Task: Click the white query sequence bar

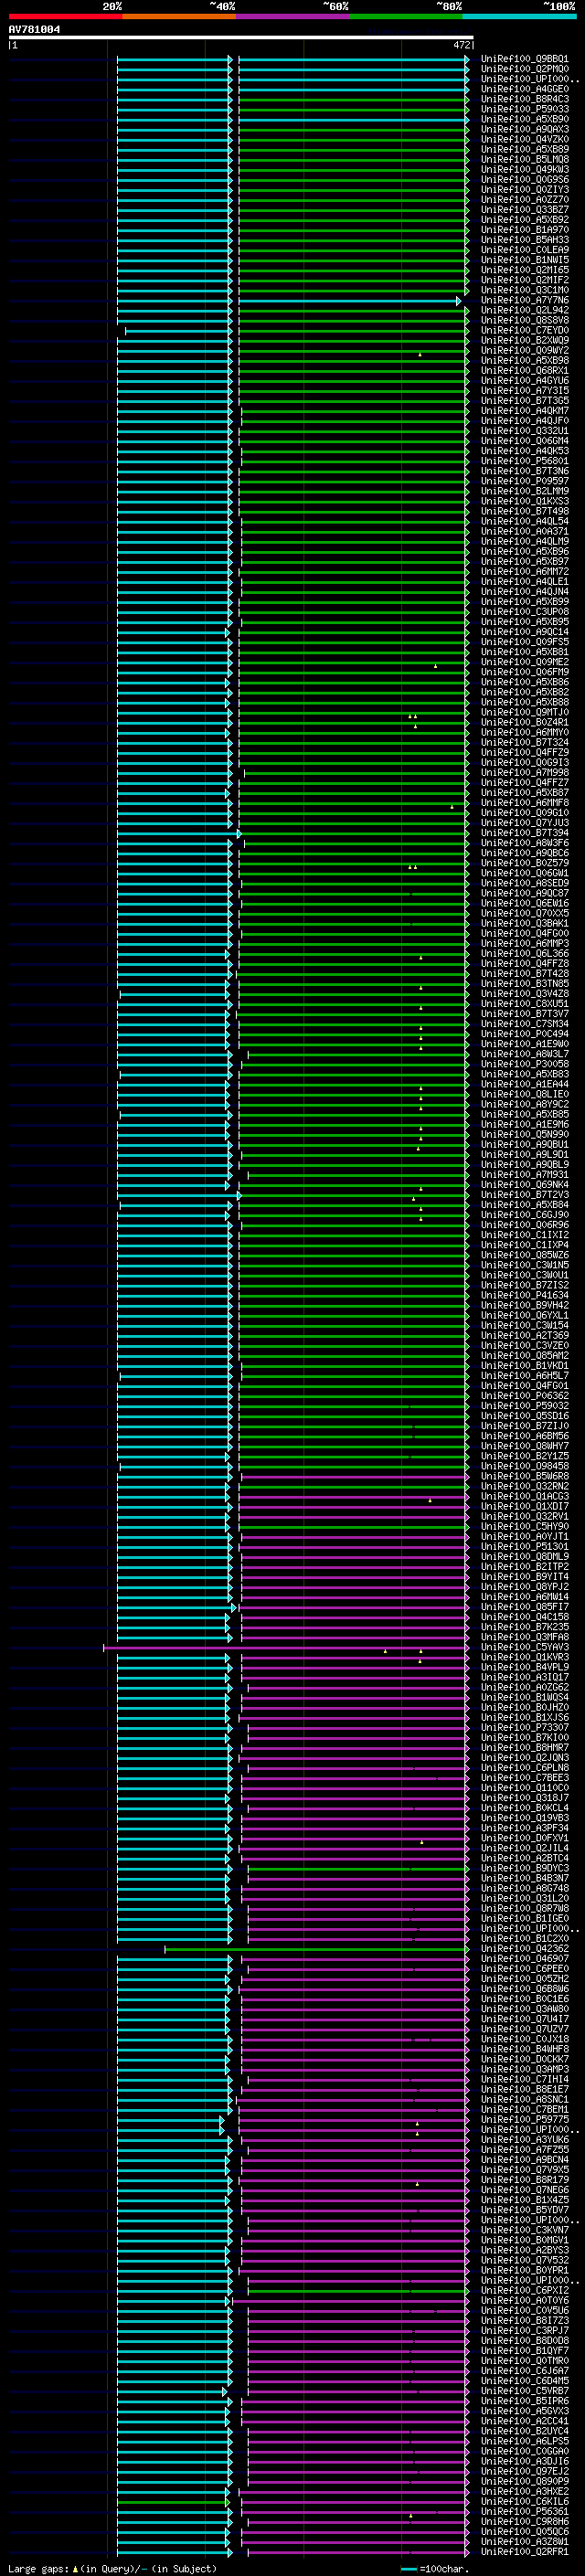Action: pos(241,37)
